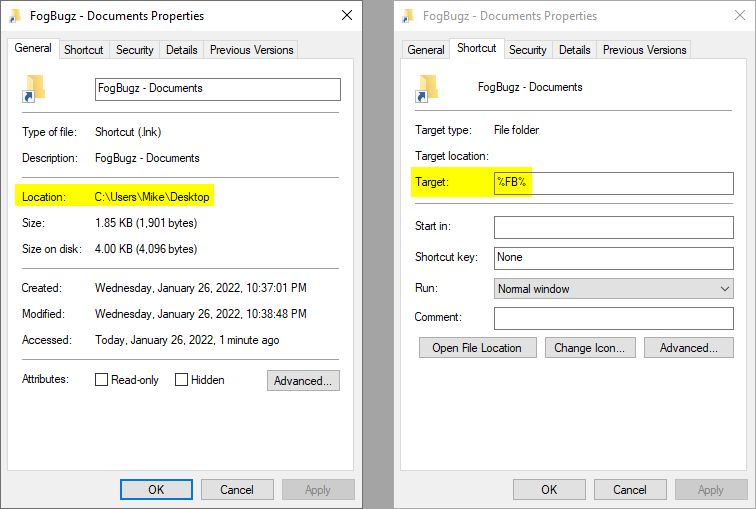Click OK in the right Properties window
Viewport: 756px width, 509px height.
(549, 490)
